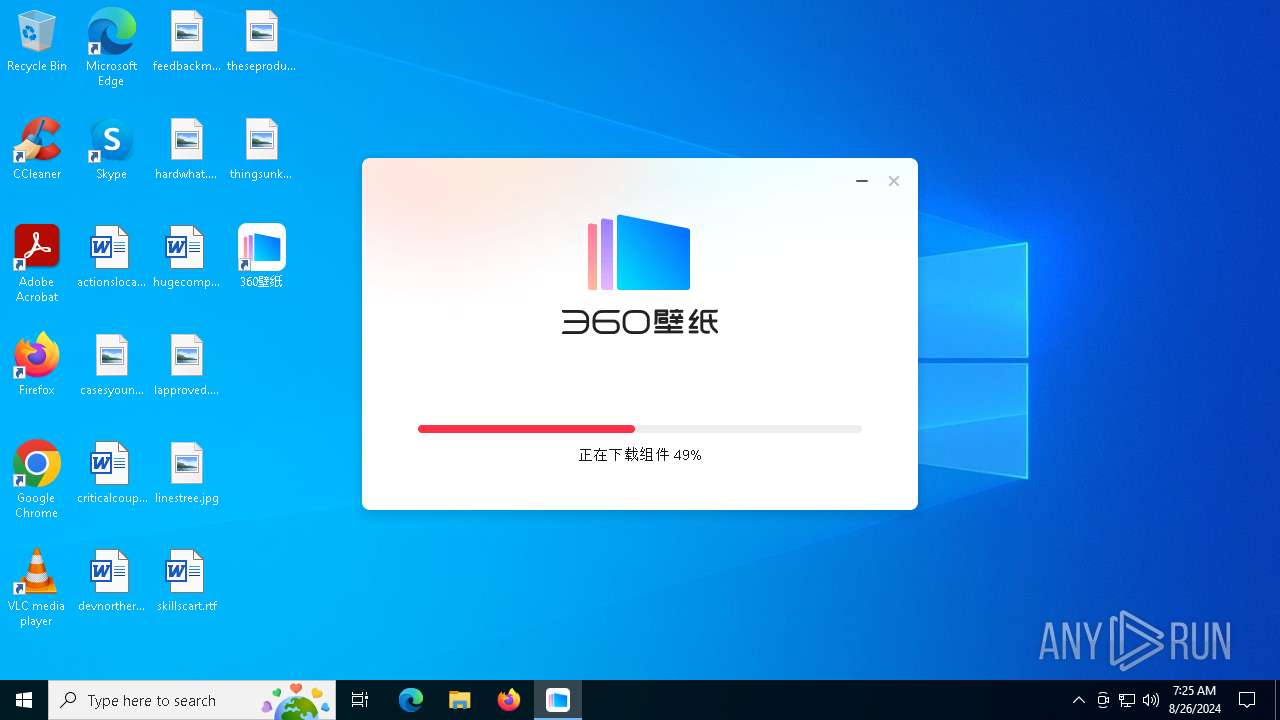Focus the Type here to search box

click(192, 700)
